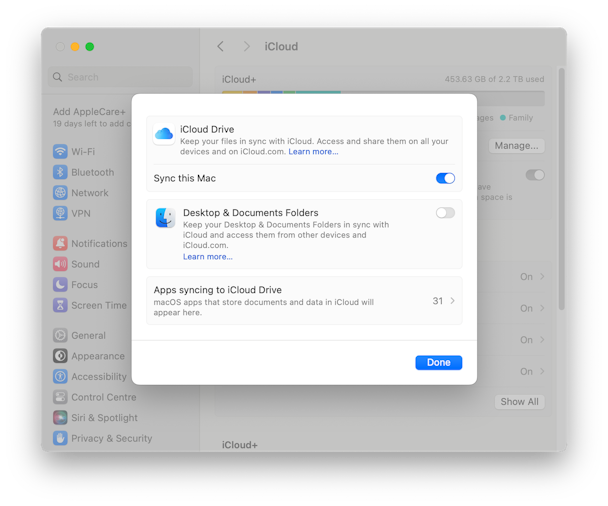
Task: Click the green zoom window button
Action: (90, 47)
